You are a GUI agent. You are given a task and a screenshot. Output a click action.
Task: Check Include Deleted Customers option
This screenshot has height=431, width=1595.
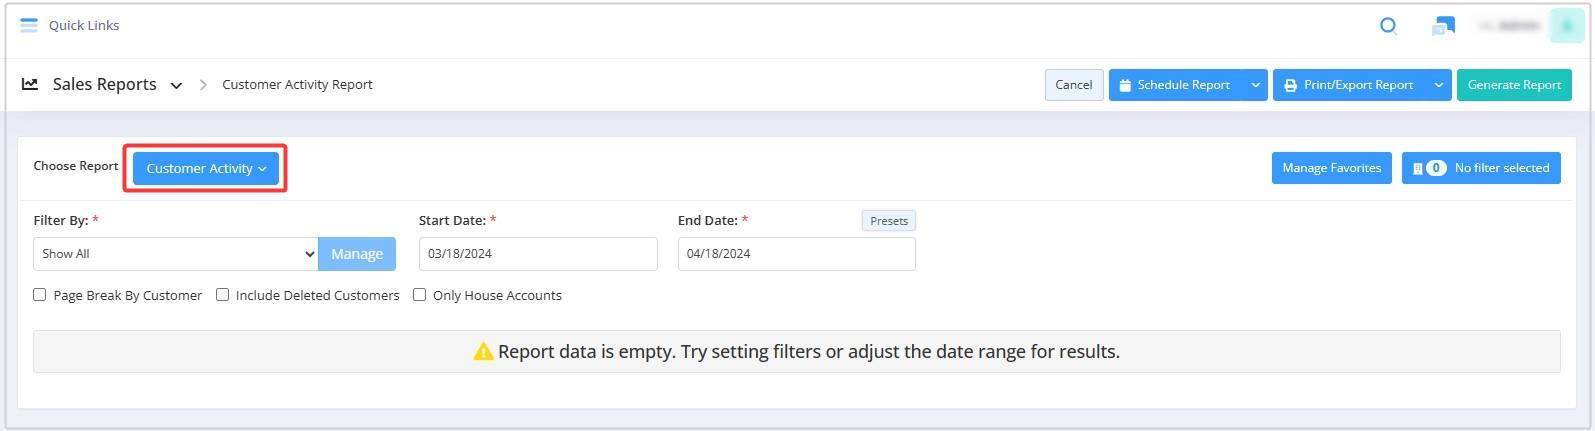pos(223,295)
